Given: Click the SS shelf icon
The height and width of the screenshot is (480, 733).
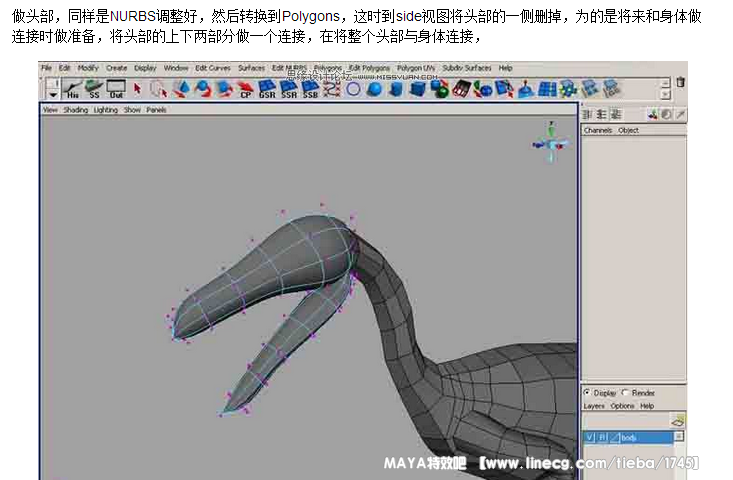Looking at the screenshot, I should (94, 89).
